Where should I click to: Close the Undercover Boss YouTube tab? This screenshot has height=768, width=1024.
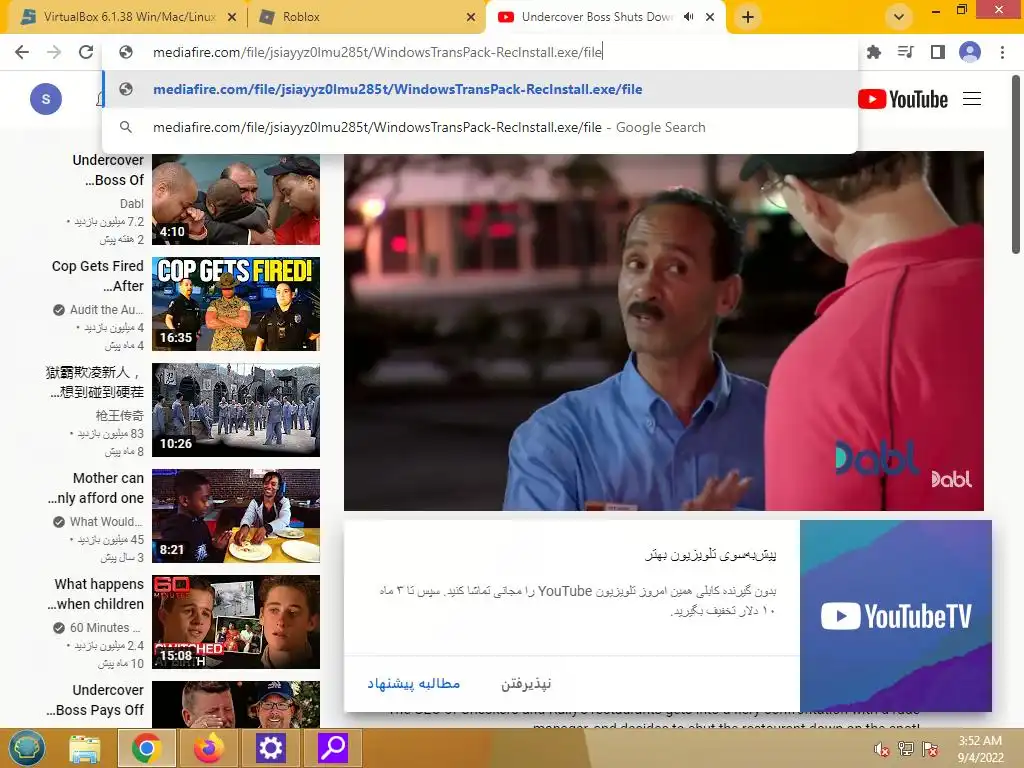coord(710,17)
